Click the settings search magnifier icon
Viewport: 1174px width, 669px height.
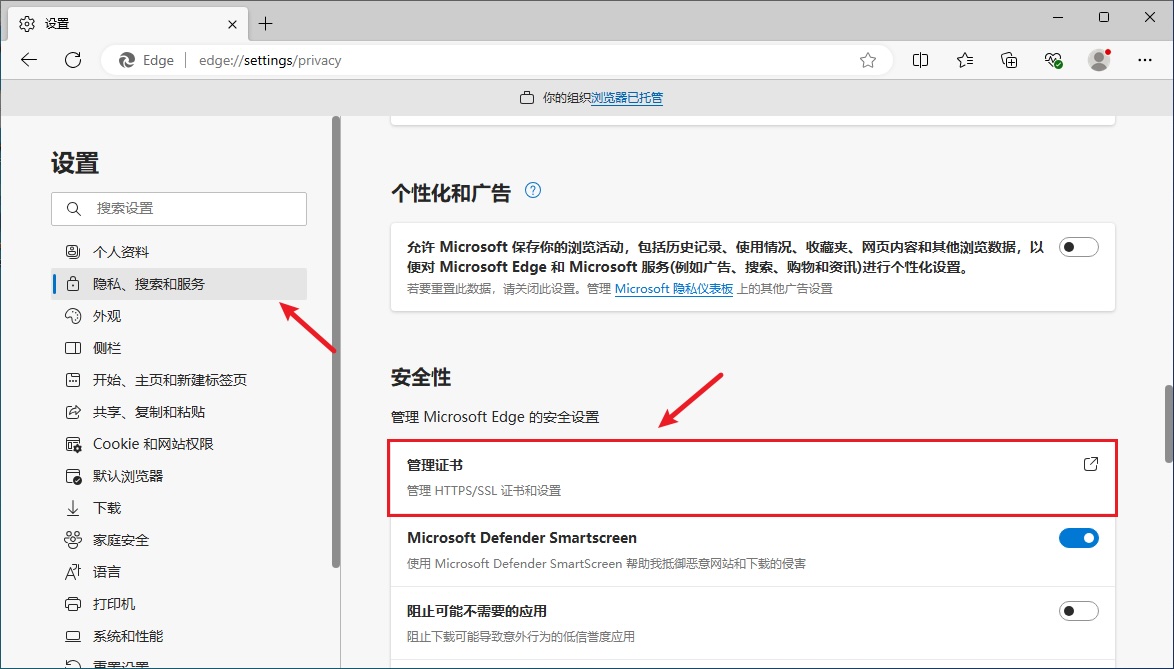[73, 209]
